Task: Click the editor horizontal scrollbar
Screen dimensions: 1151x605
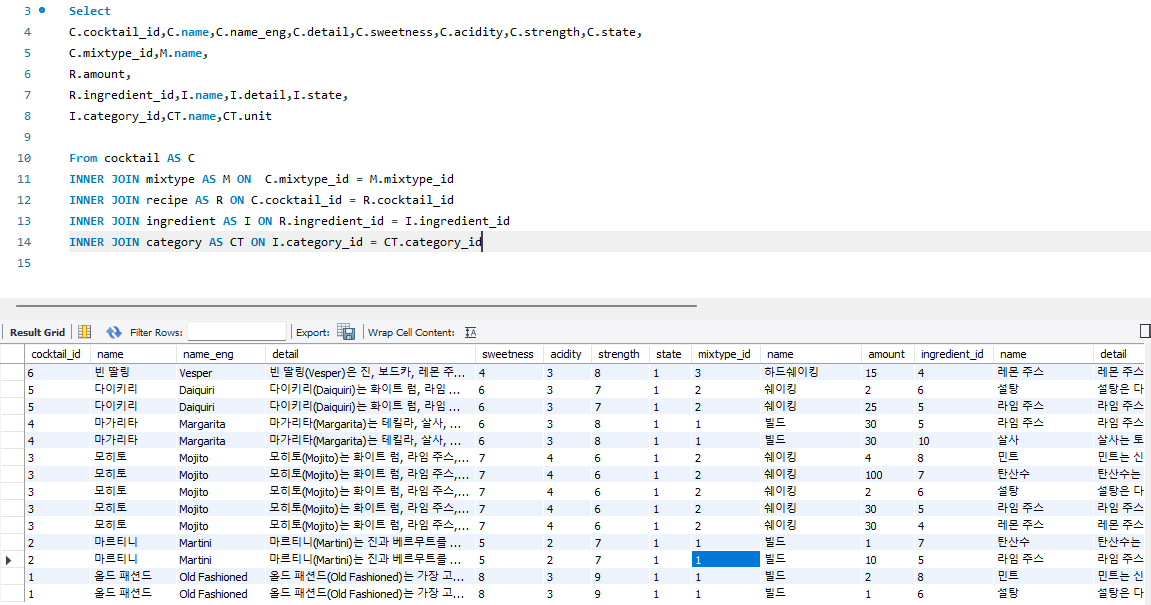Action: 356,305
